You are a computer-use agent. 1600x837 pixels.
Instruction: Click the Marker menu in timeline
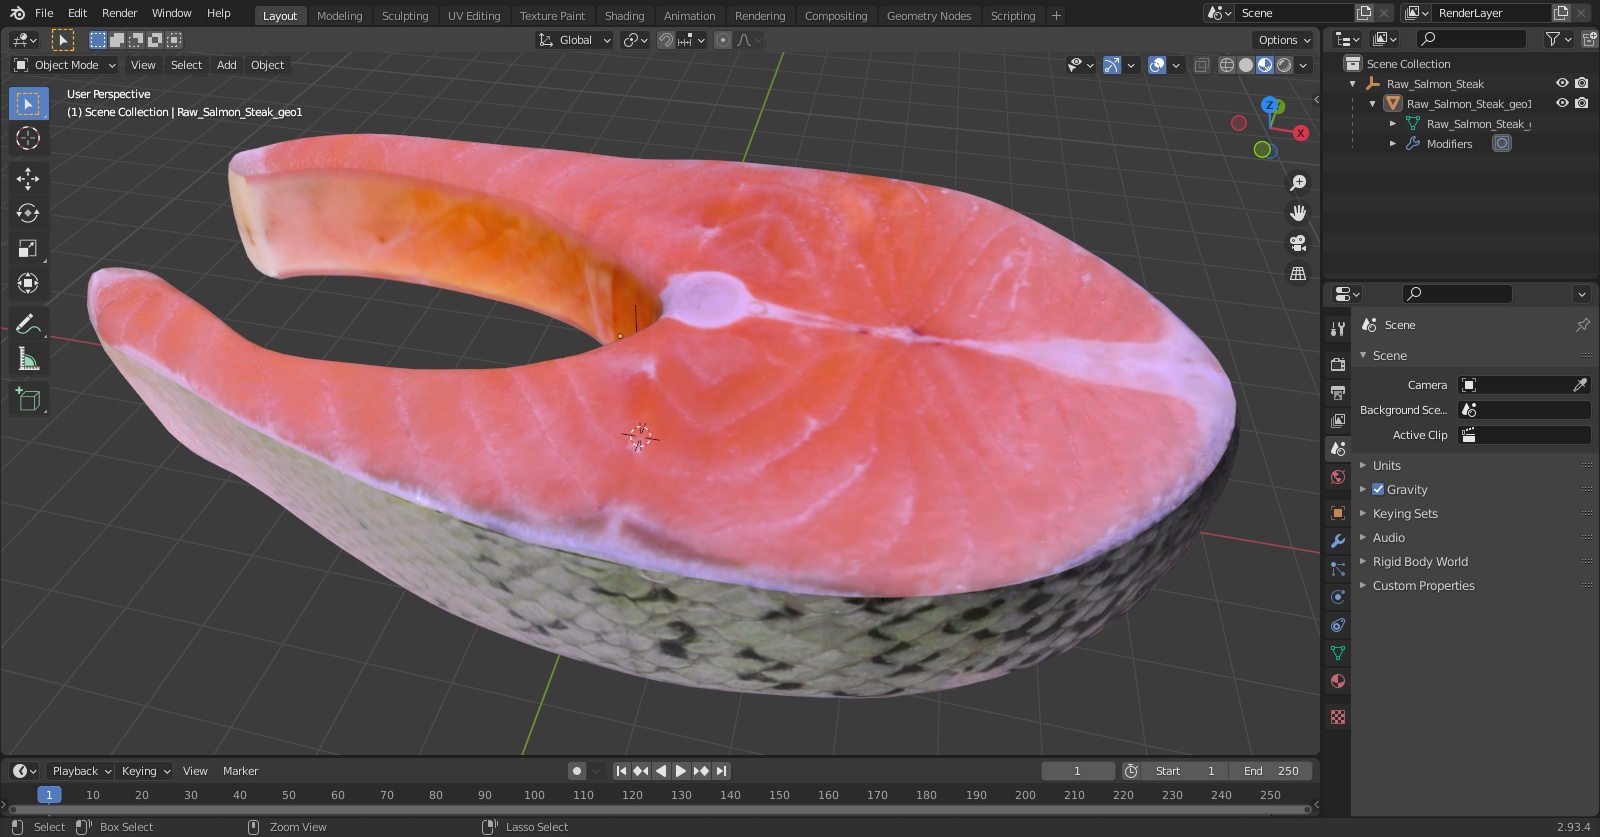(240, 771)
